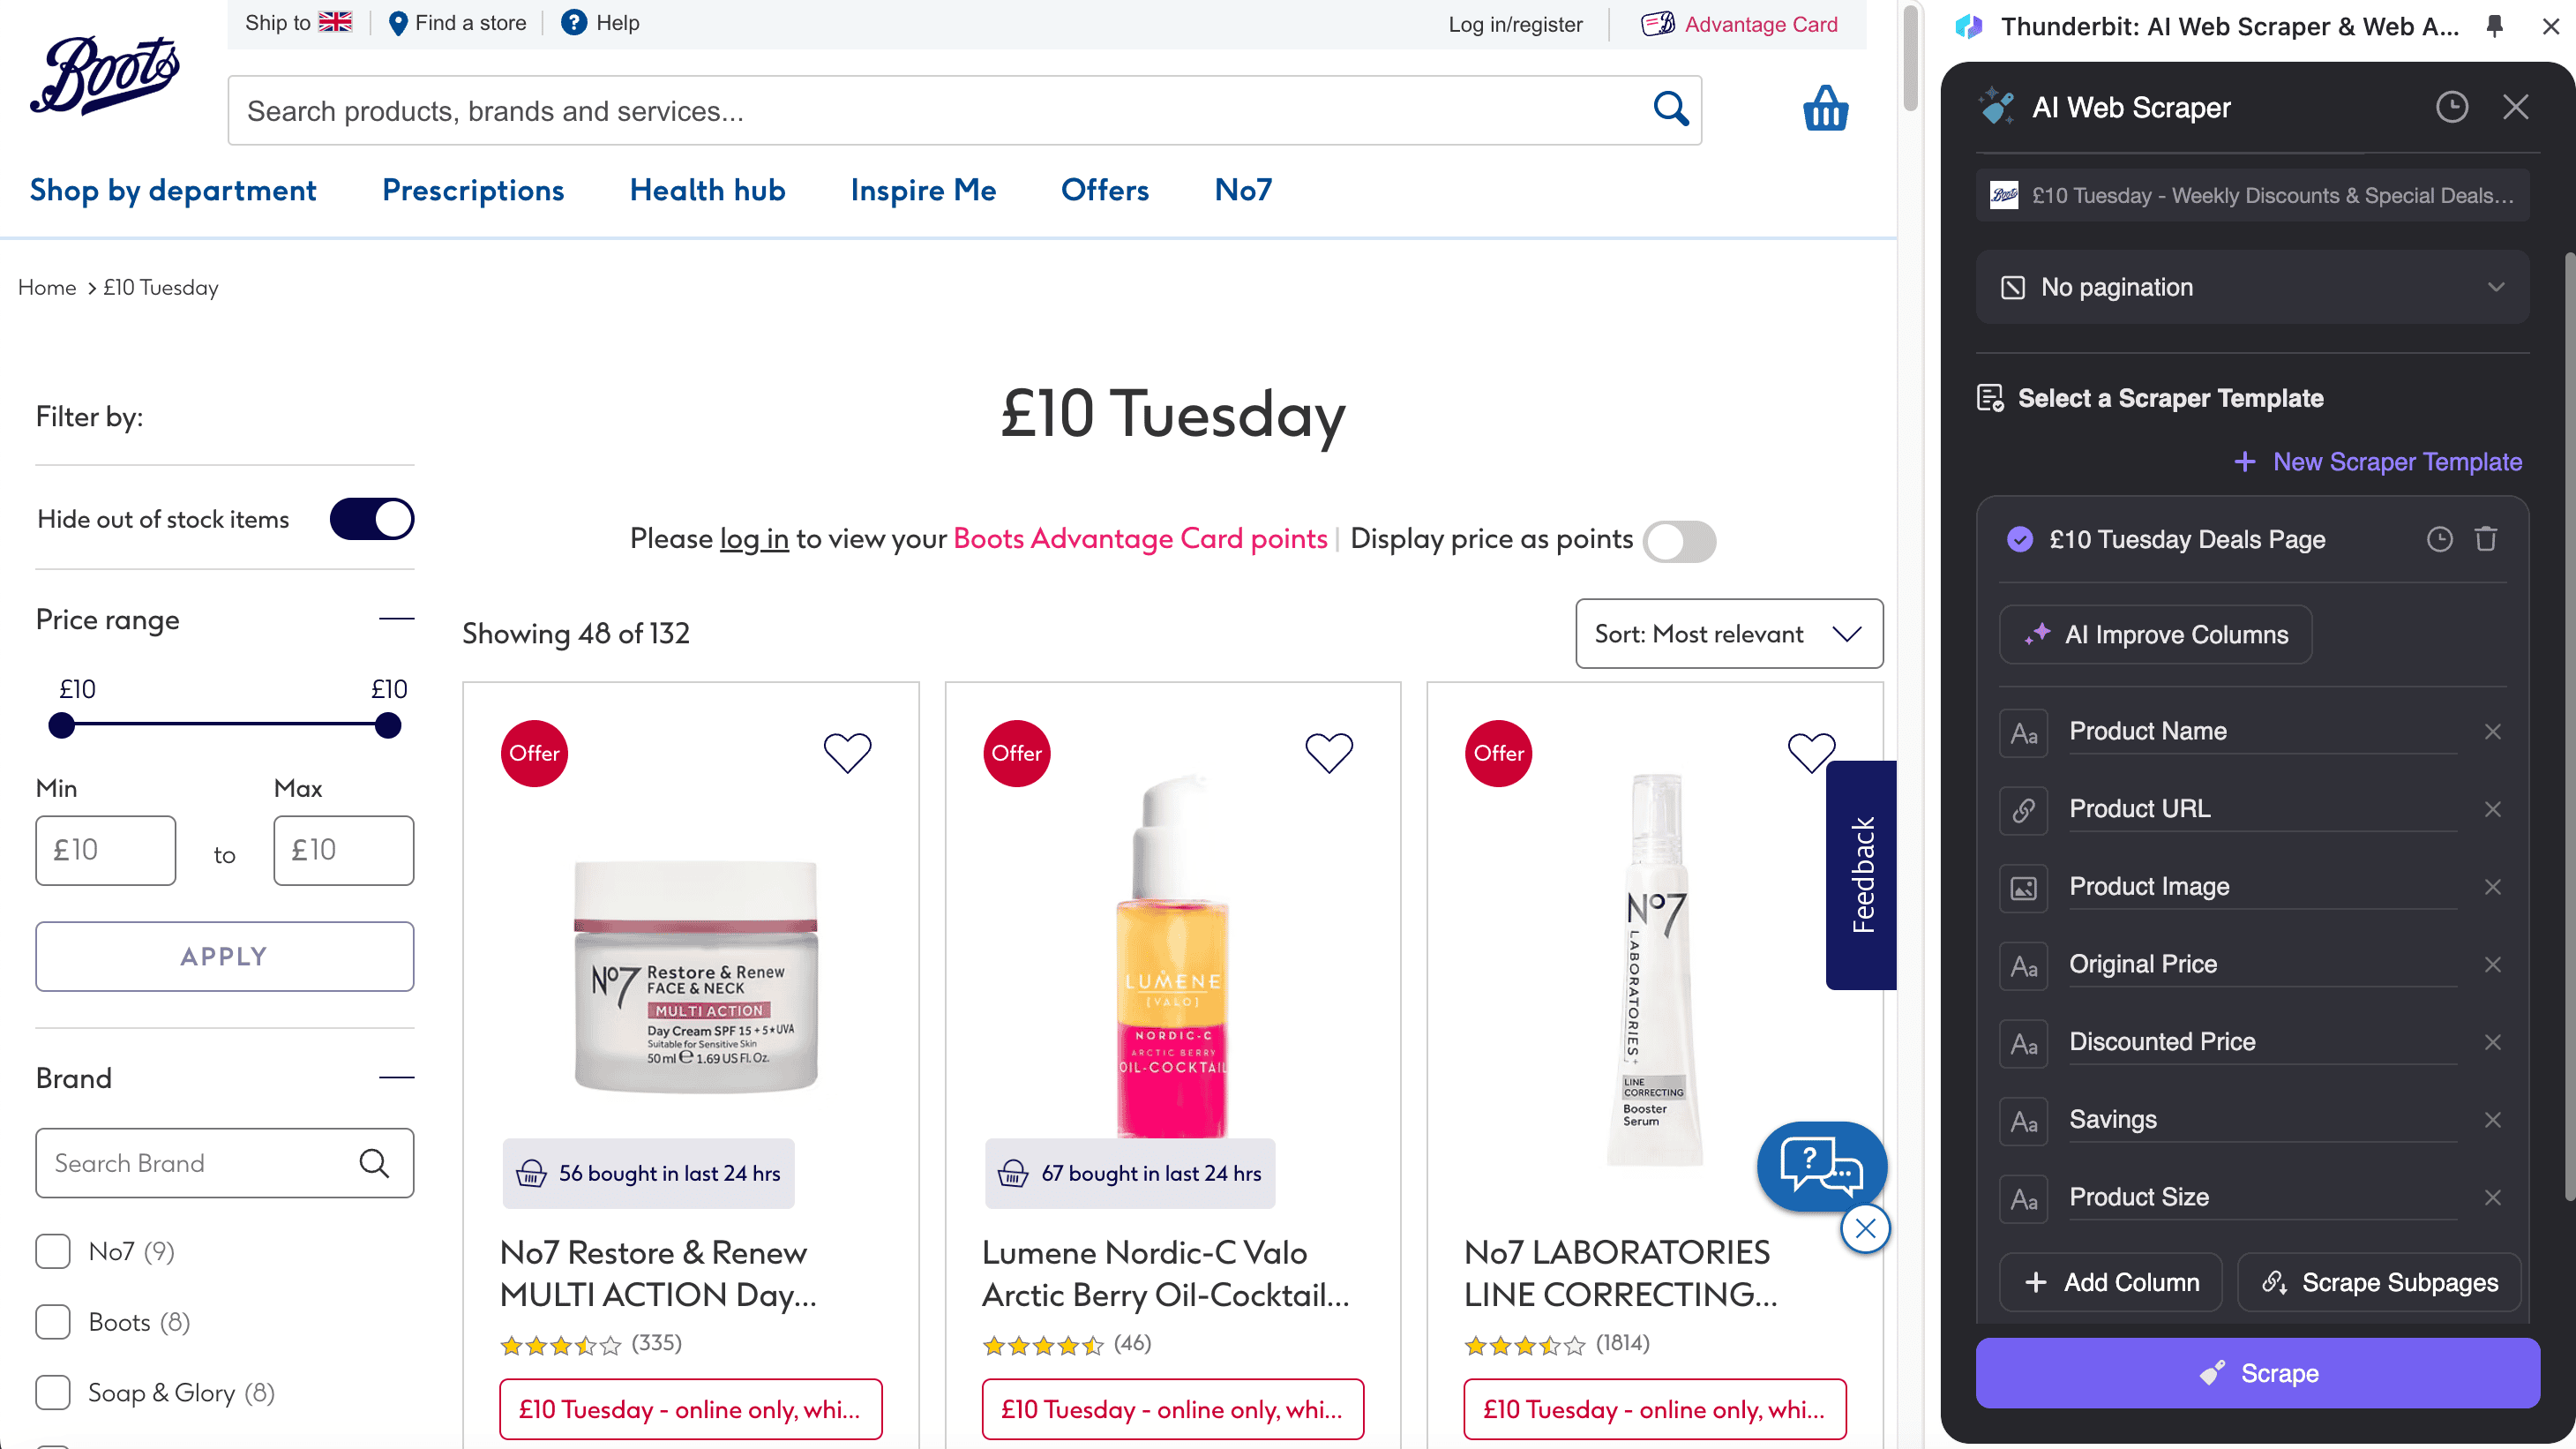
Task: Open the live chat help bubble
Action: click(x=1821, y=1166)
